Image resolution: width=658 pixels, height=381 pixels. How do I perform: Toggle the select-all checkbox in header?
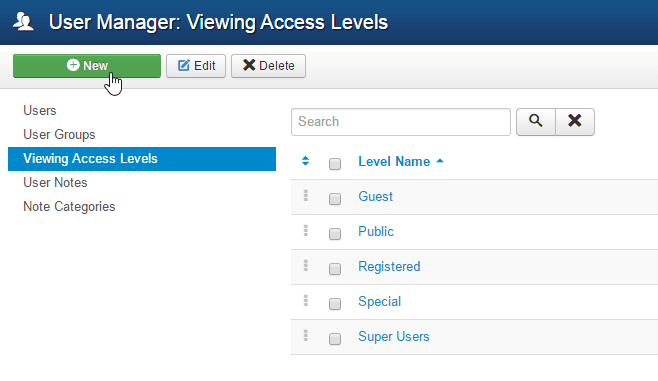click(x=335, y=164)
